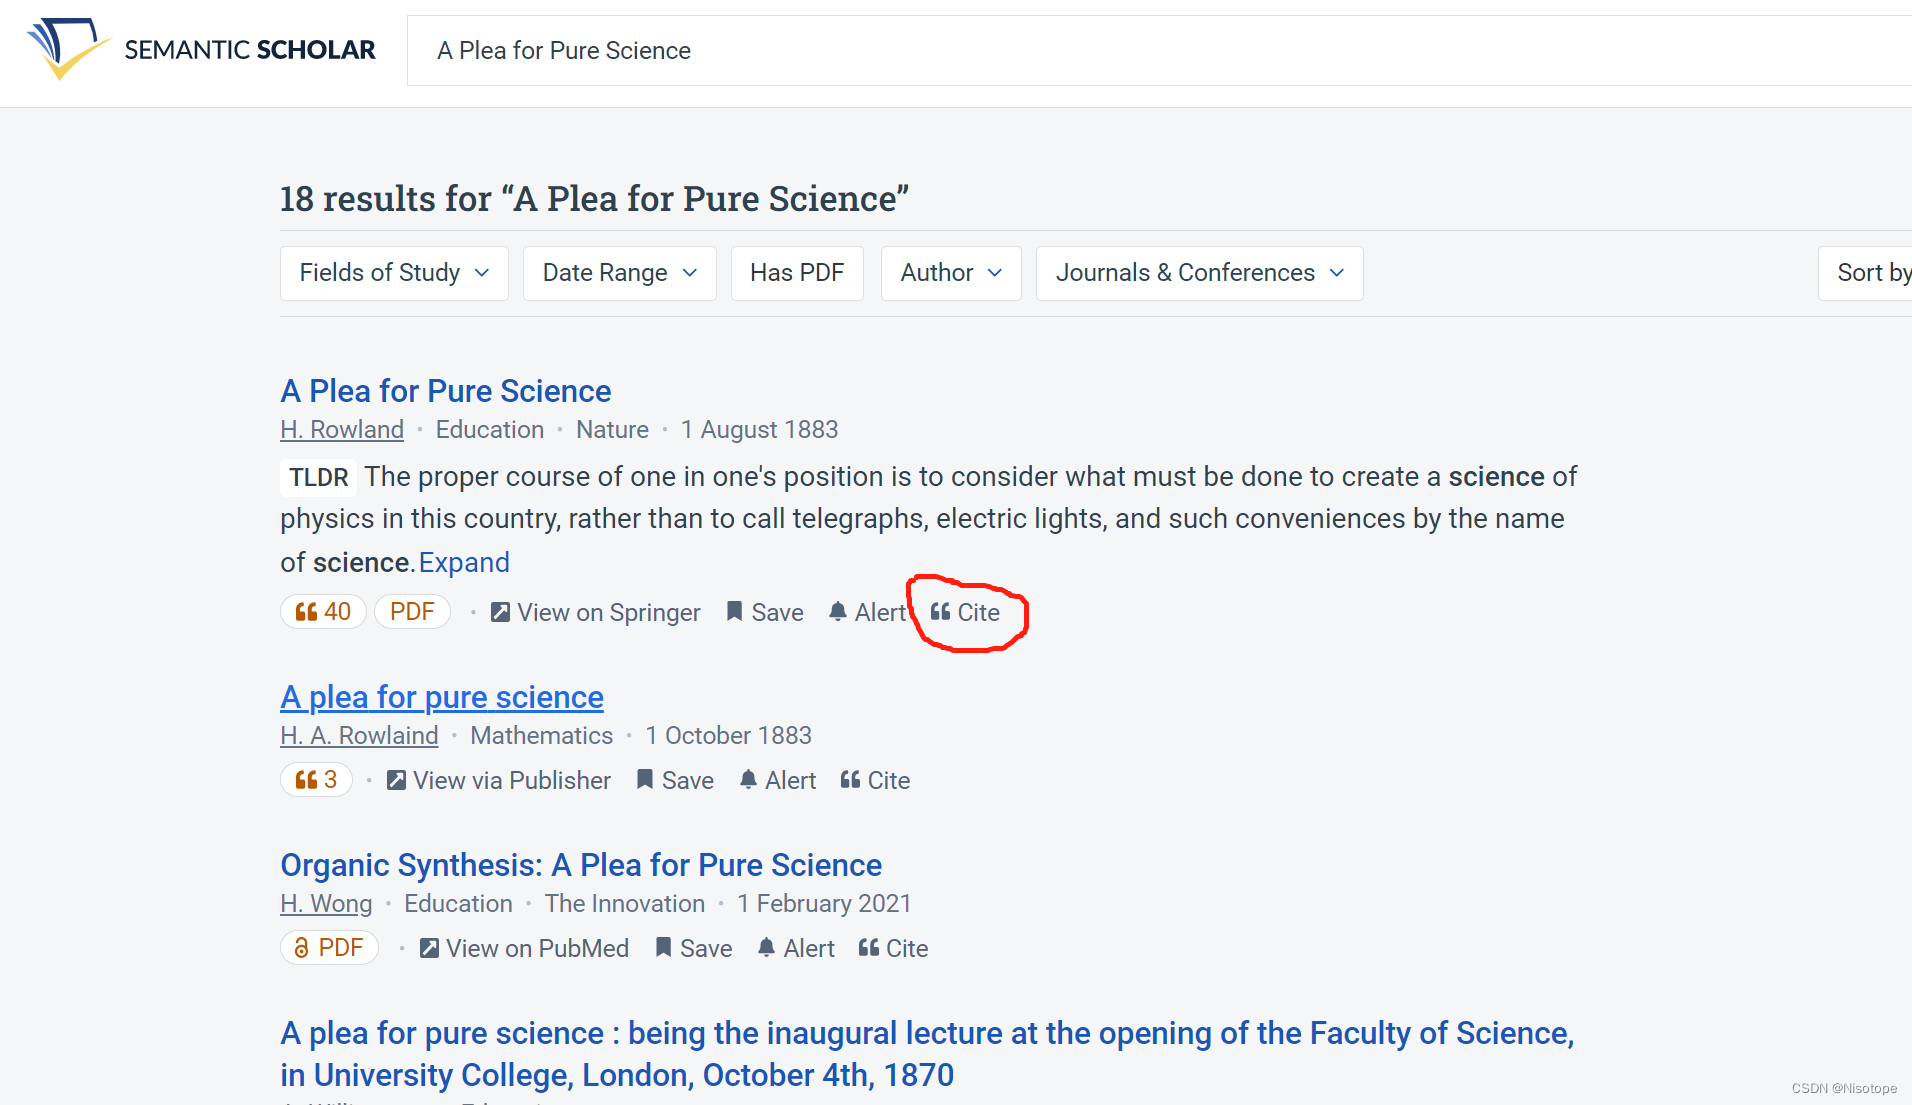Viewport: 1912px width, 1105px height.
Task: Click open-access PDF badge for Organic Synthesis
Action: 329,948
